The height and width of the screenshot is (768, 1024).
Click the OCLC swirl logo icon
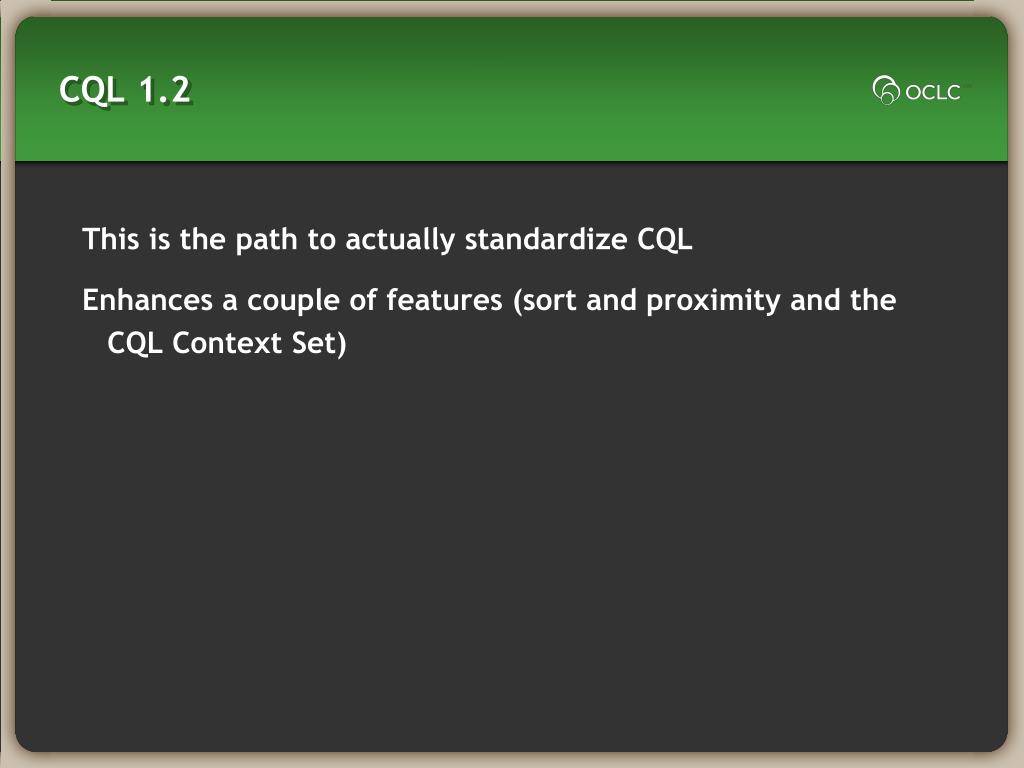[886, 90]
